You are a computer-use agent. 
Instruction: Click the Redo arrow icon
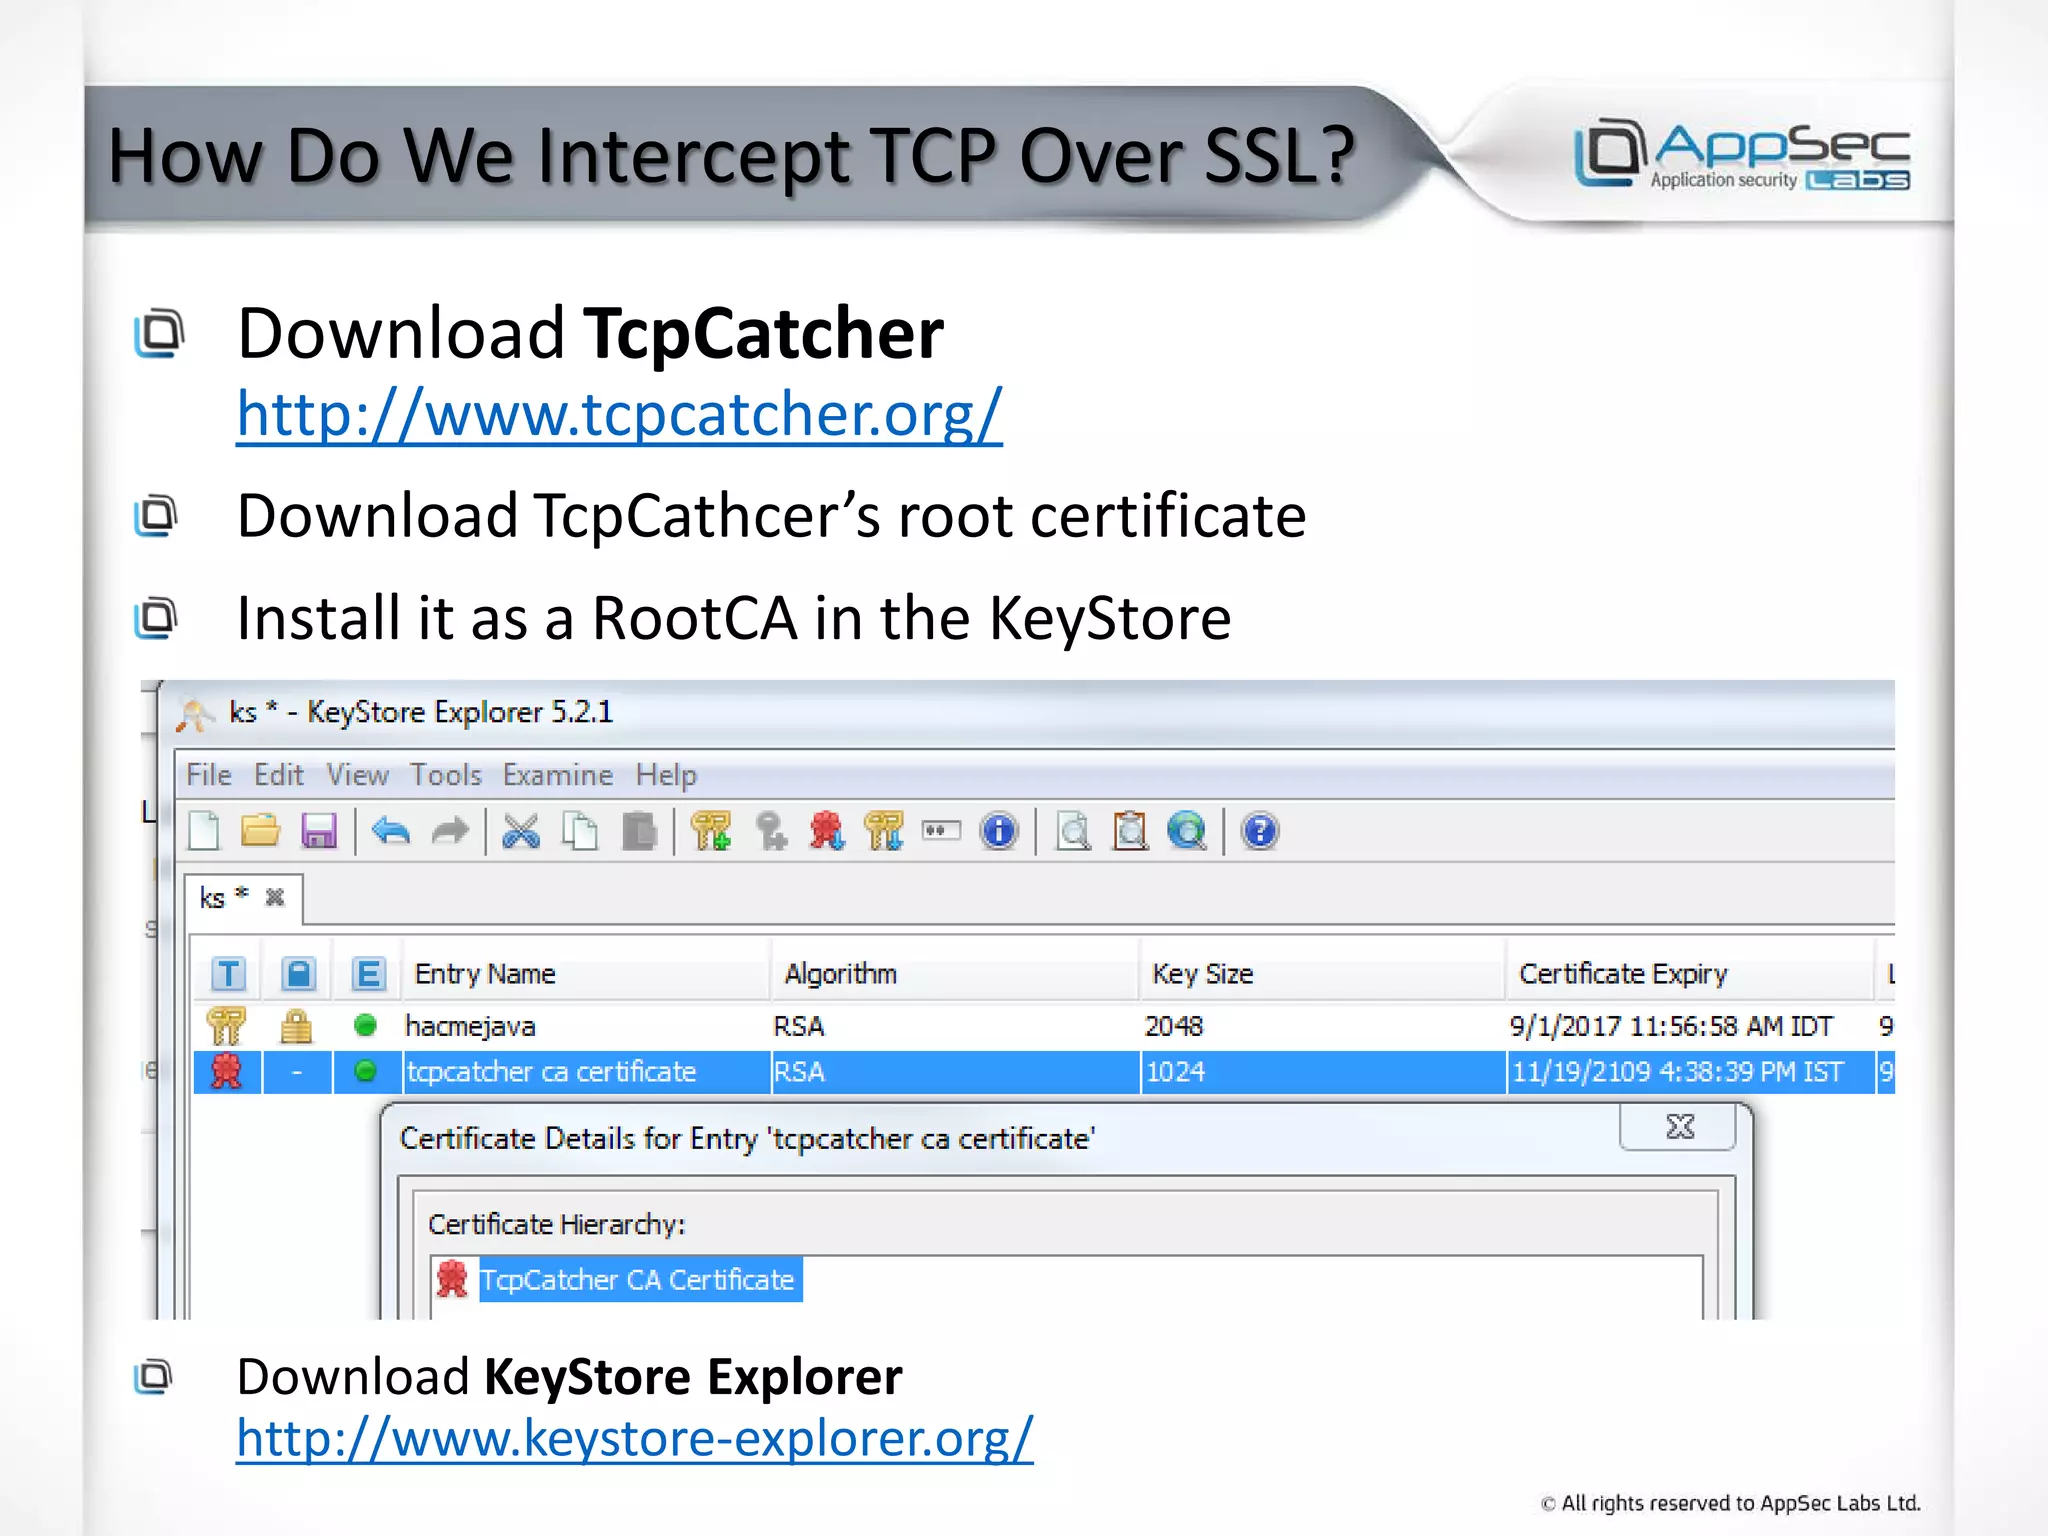pos(450,831)
